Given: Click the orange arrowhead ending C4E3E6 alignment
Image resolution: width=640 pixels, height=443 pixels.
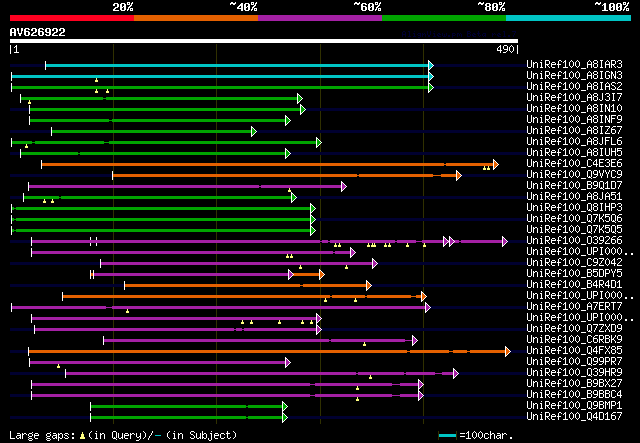Looking at the screenshot, I should pyautogui.click(x=496, y=165).
